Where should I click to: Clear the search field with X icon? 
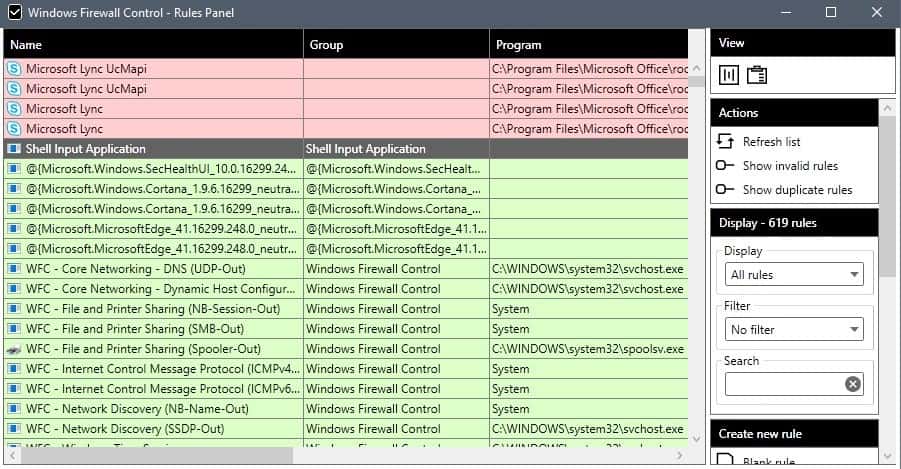point(853,384)
